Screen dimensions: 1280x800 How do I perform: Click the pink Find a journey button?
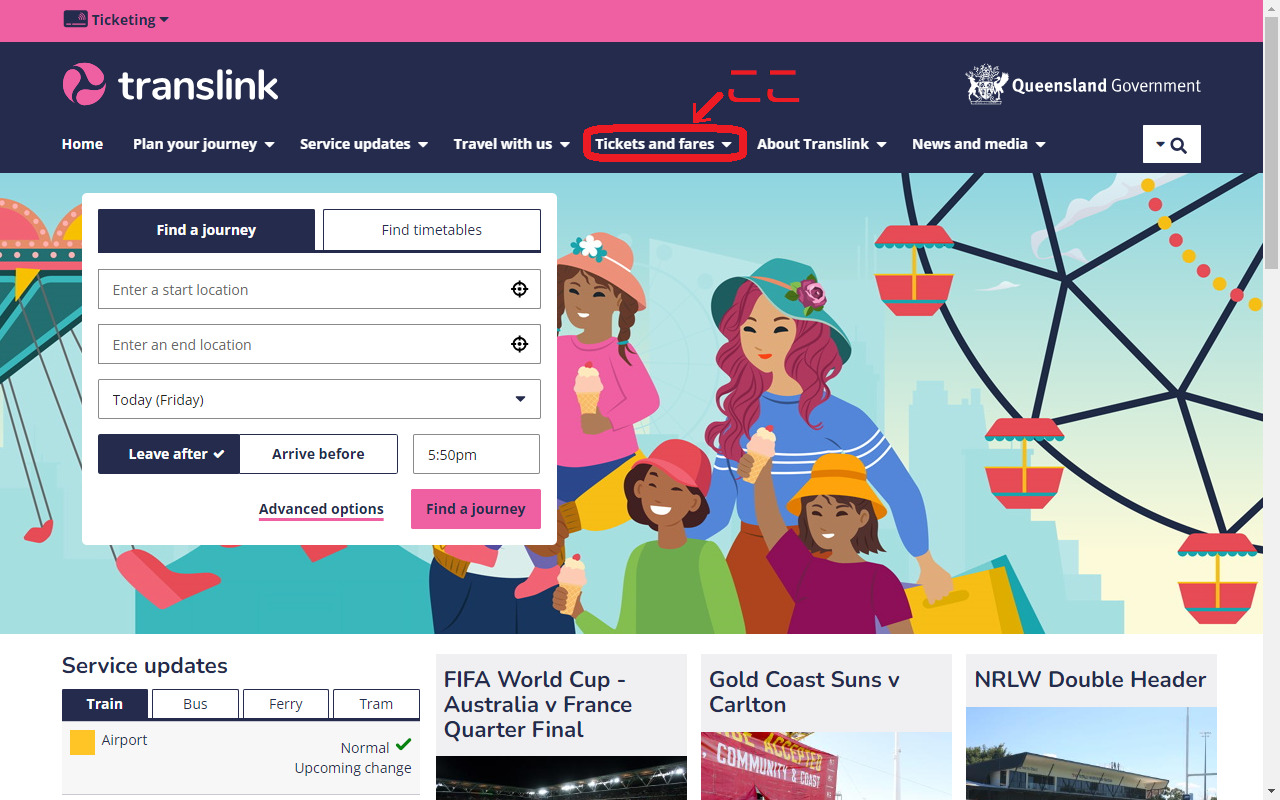click(476, 509)
